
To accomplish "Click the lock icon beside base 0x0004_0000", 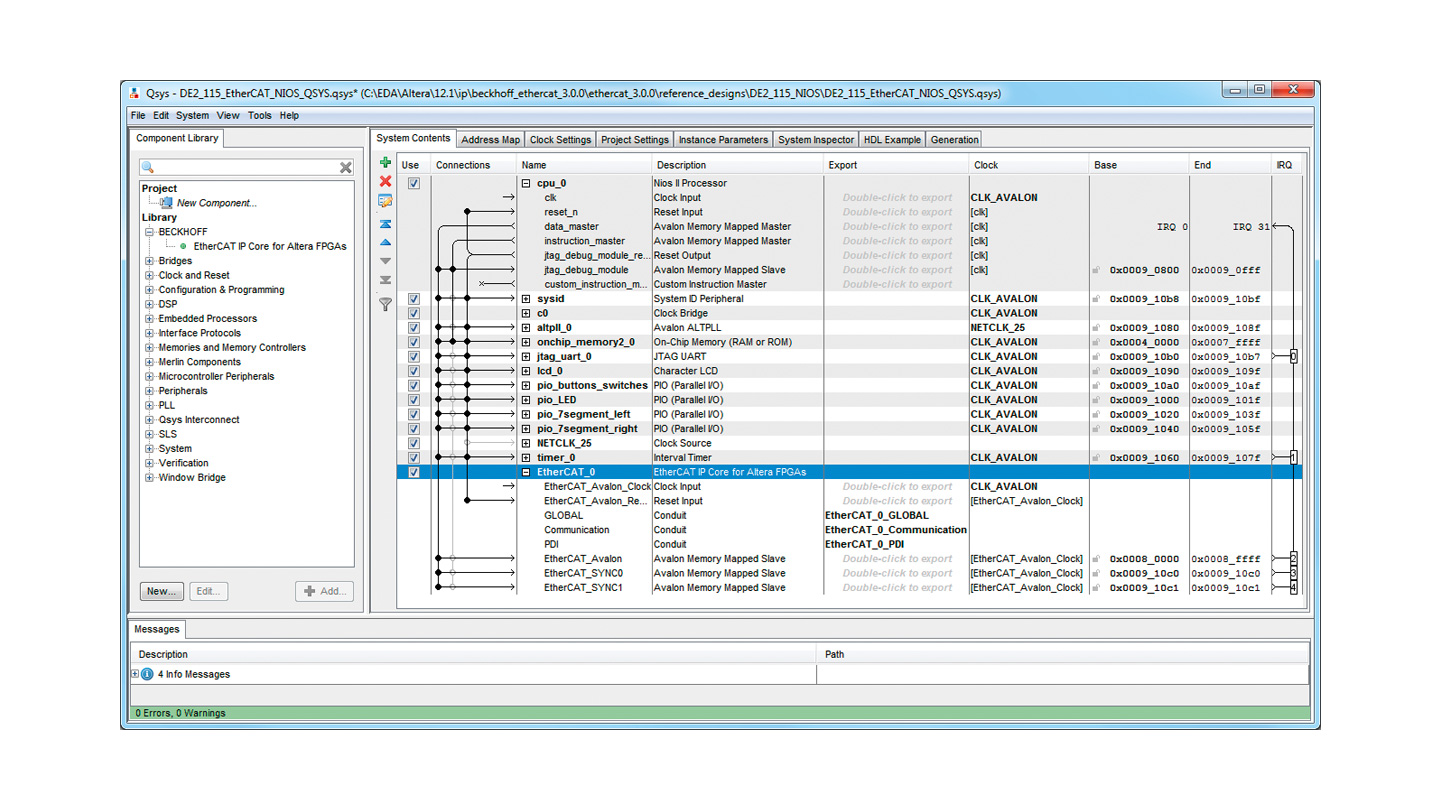I will pyautogui.click(x=1097, y=342).
